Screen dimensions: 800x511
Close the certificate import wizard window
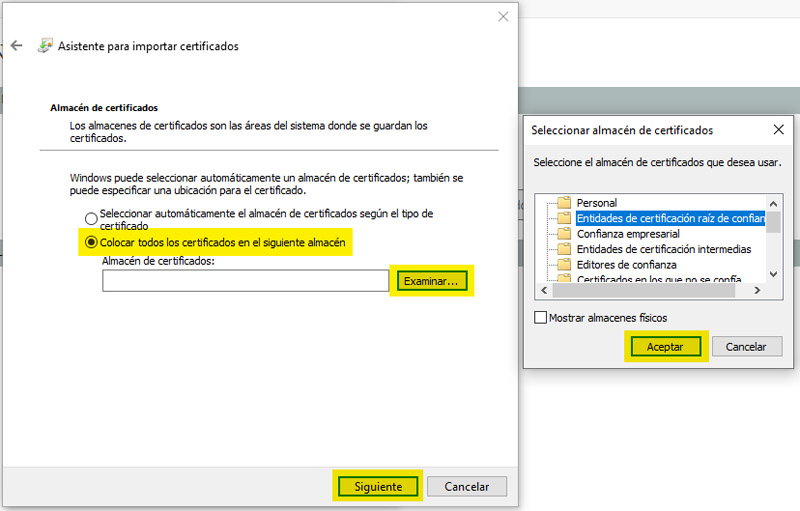tap(500, 17)
